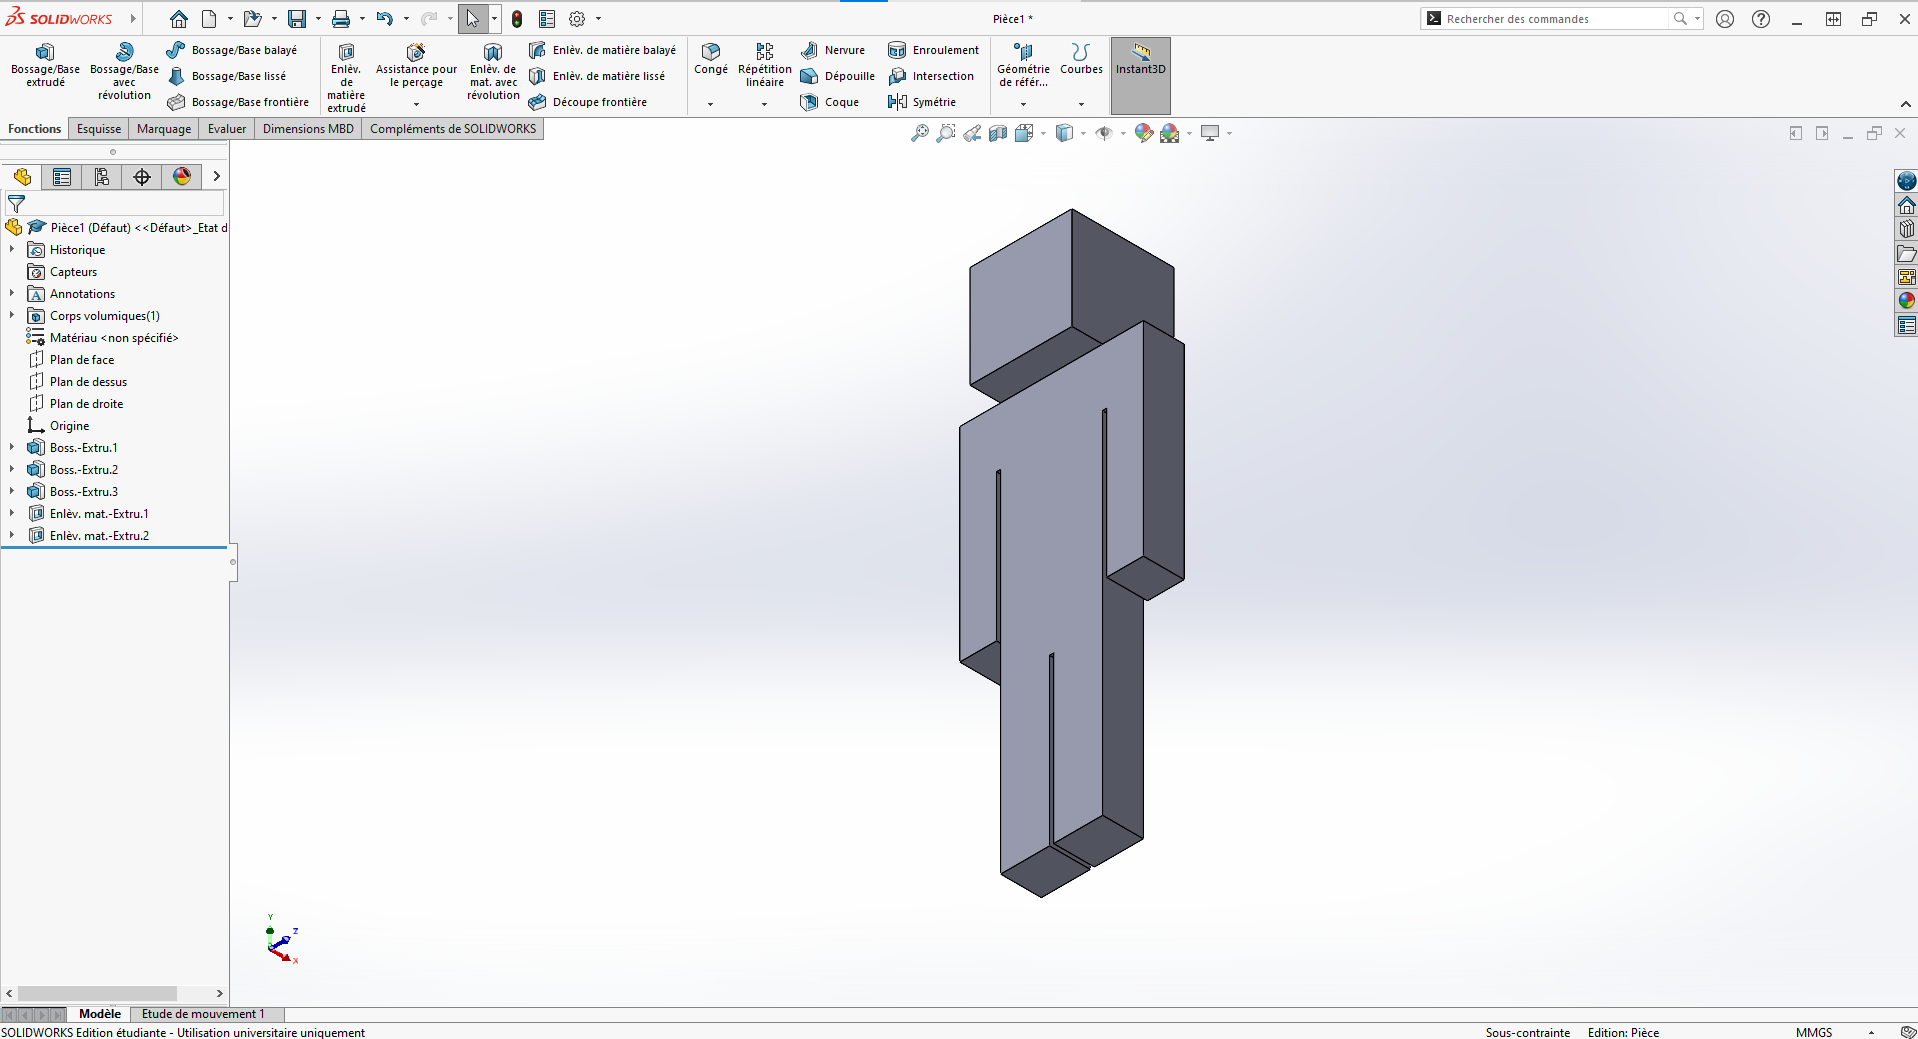Switch to the Esquisse tab
Viewport: 1918px width, 1039px height.
tap(99, 129)
